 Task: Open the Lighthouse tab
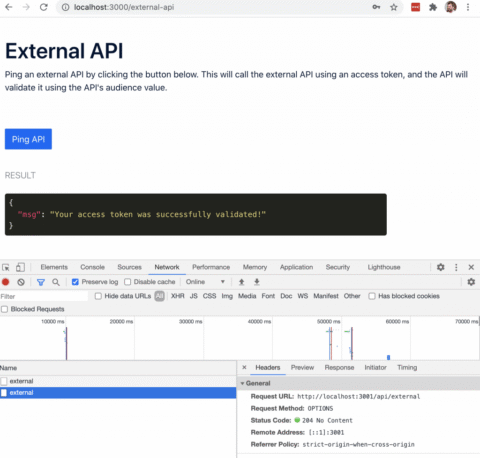point(384,267)
